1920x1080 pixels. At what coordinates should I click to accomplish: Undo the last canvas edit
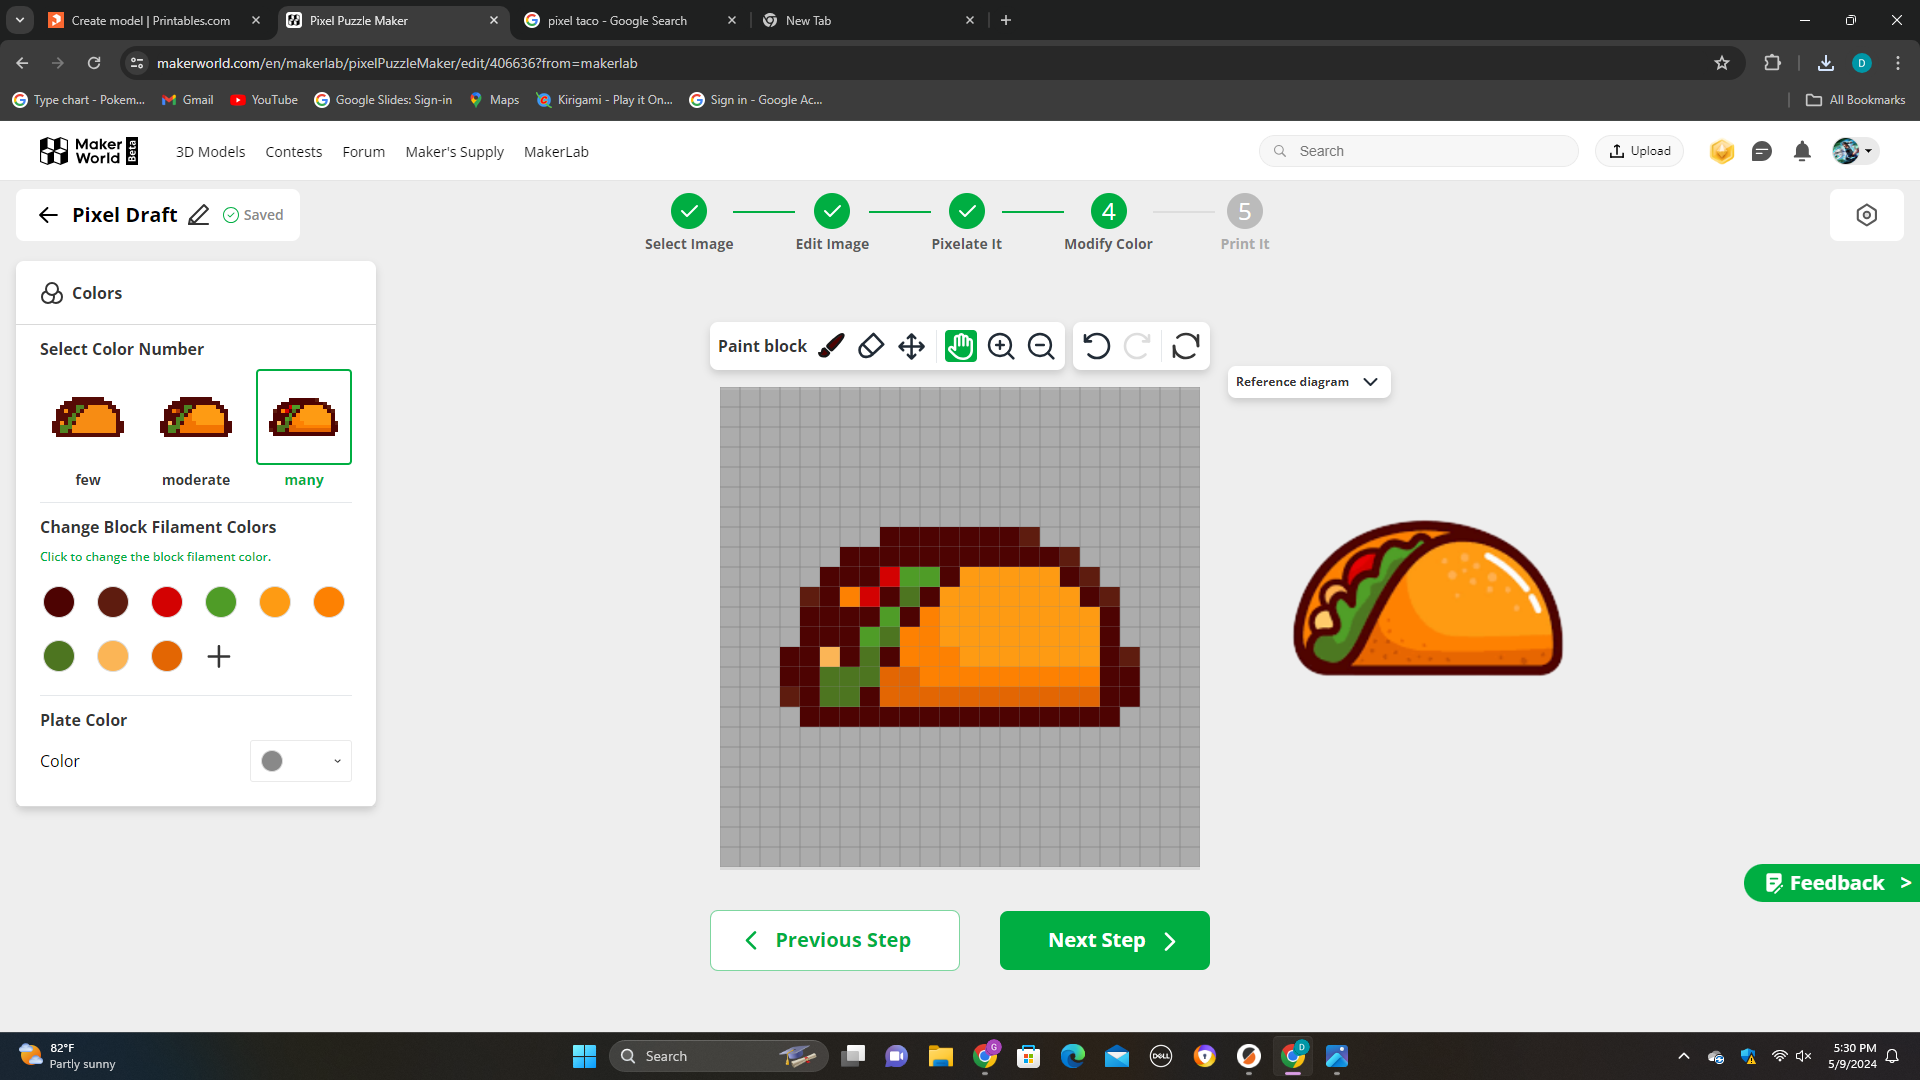point(1096,346)
